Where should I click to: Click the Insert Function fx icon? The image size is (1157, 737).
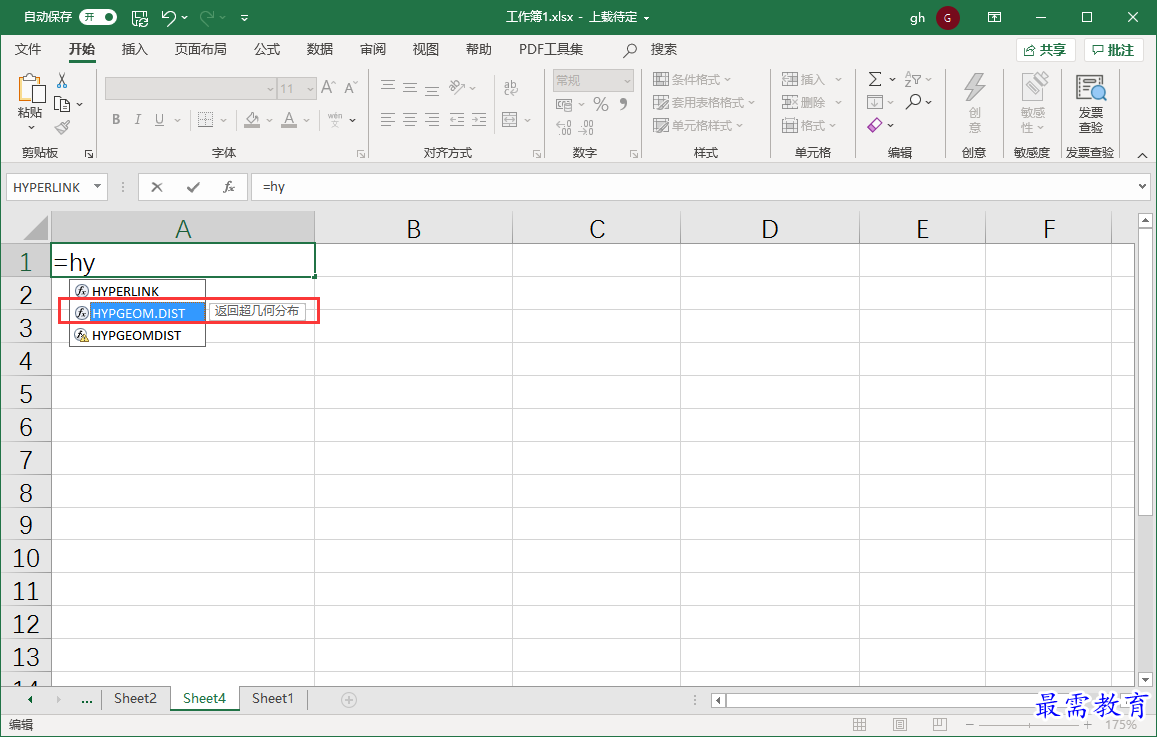click(x=229, y=187)
